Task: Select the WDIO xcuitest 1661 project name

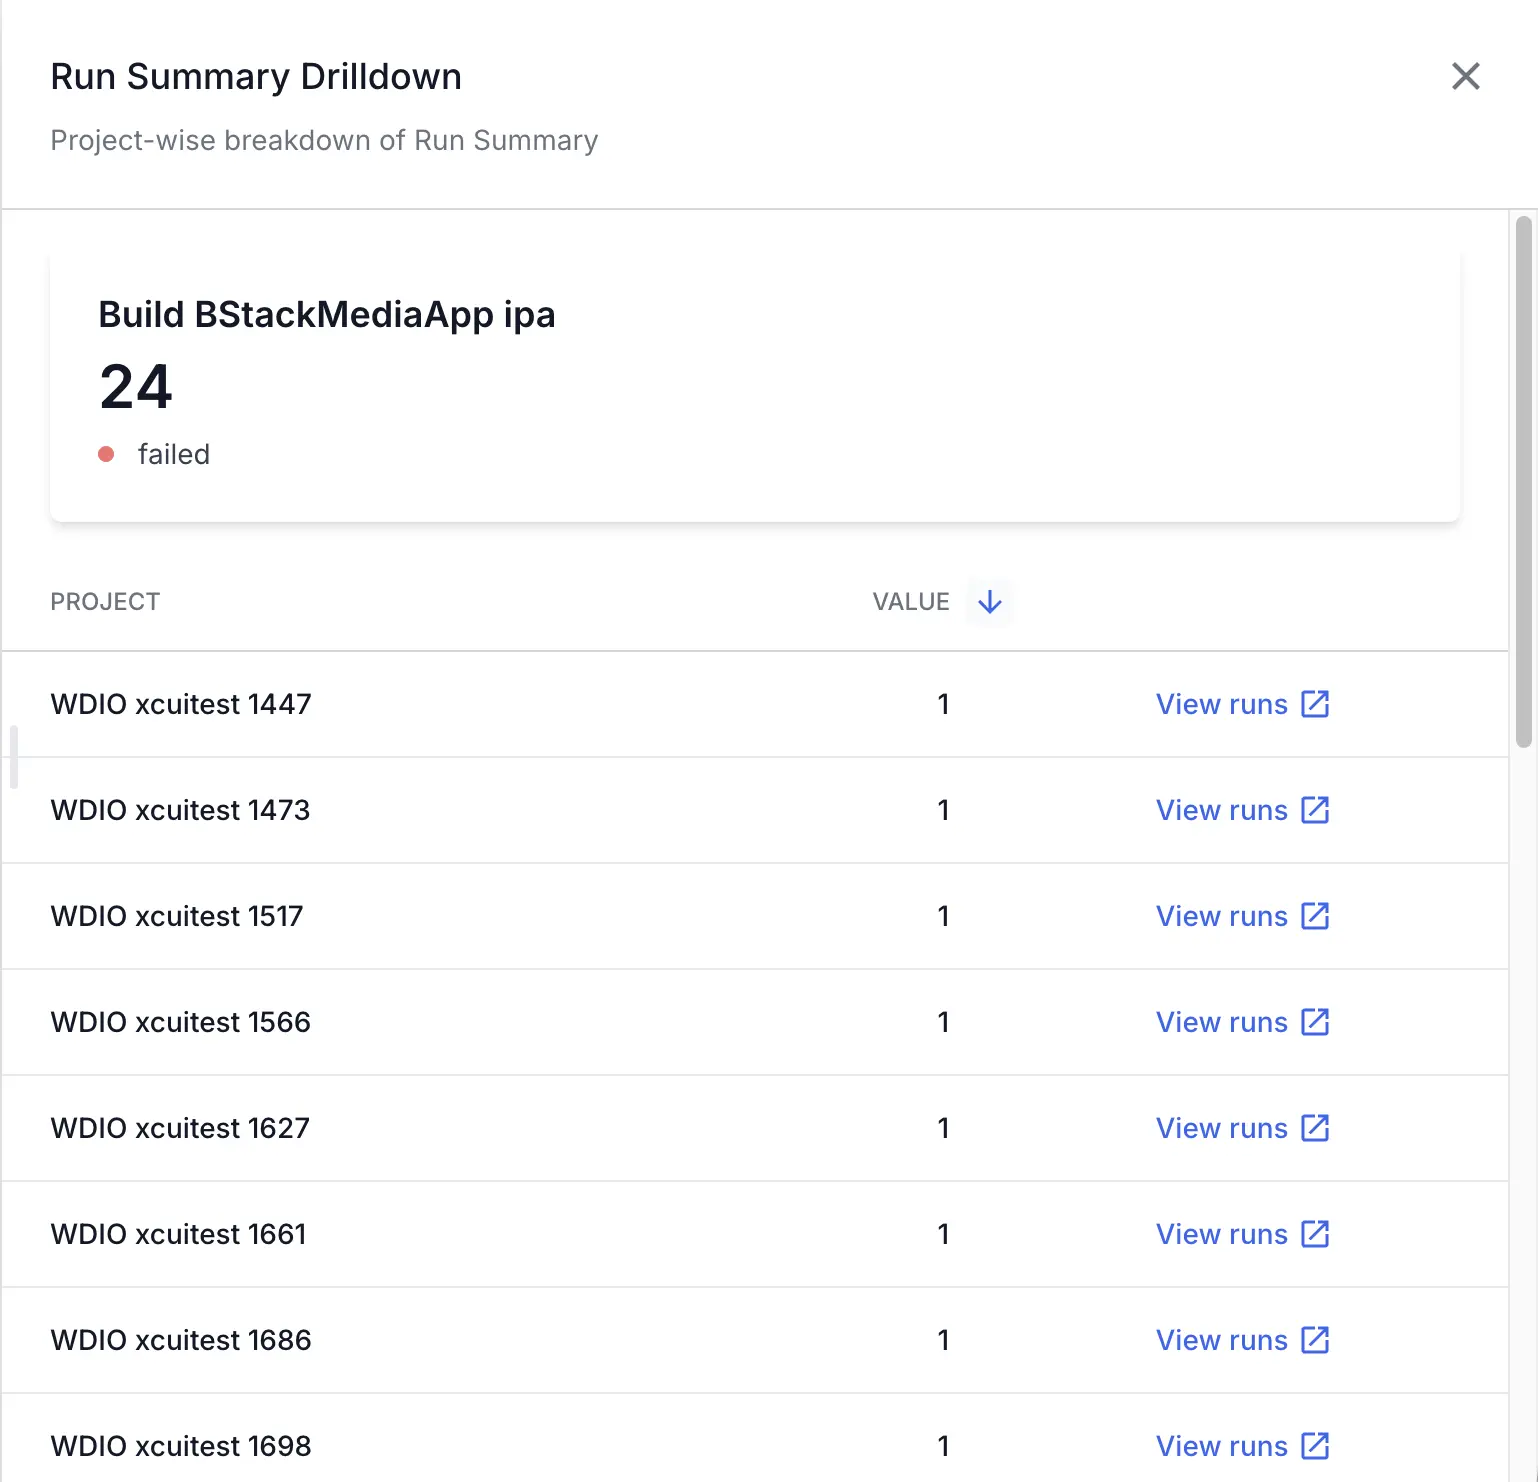Action: coord(179,1234)
